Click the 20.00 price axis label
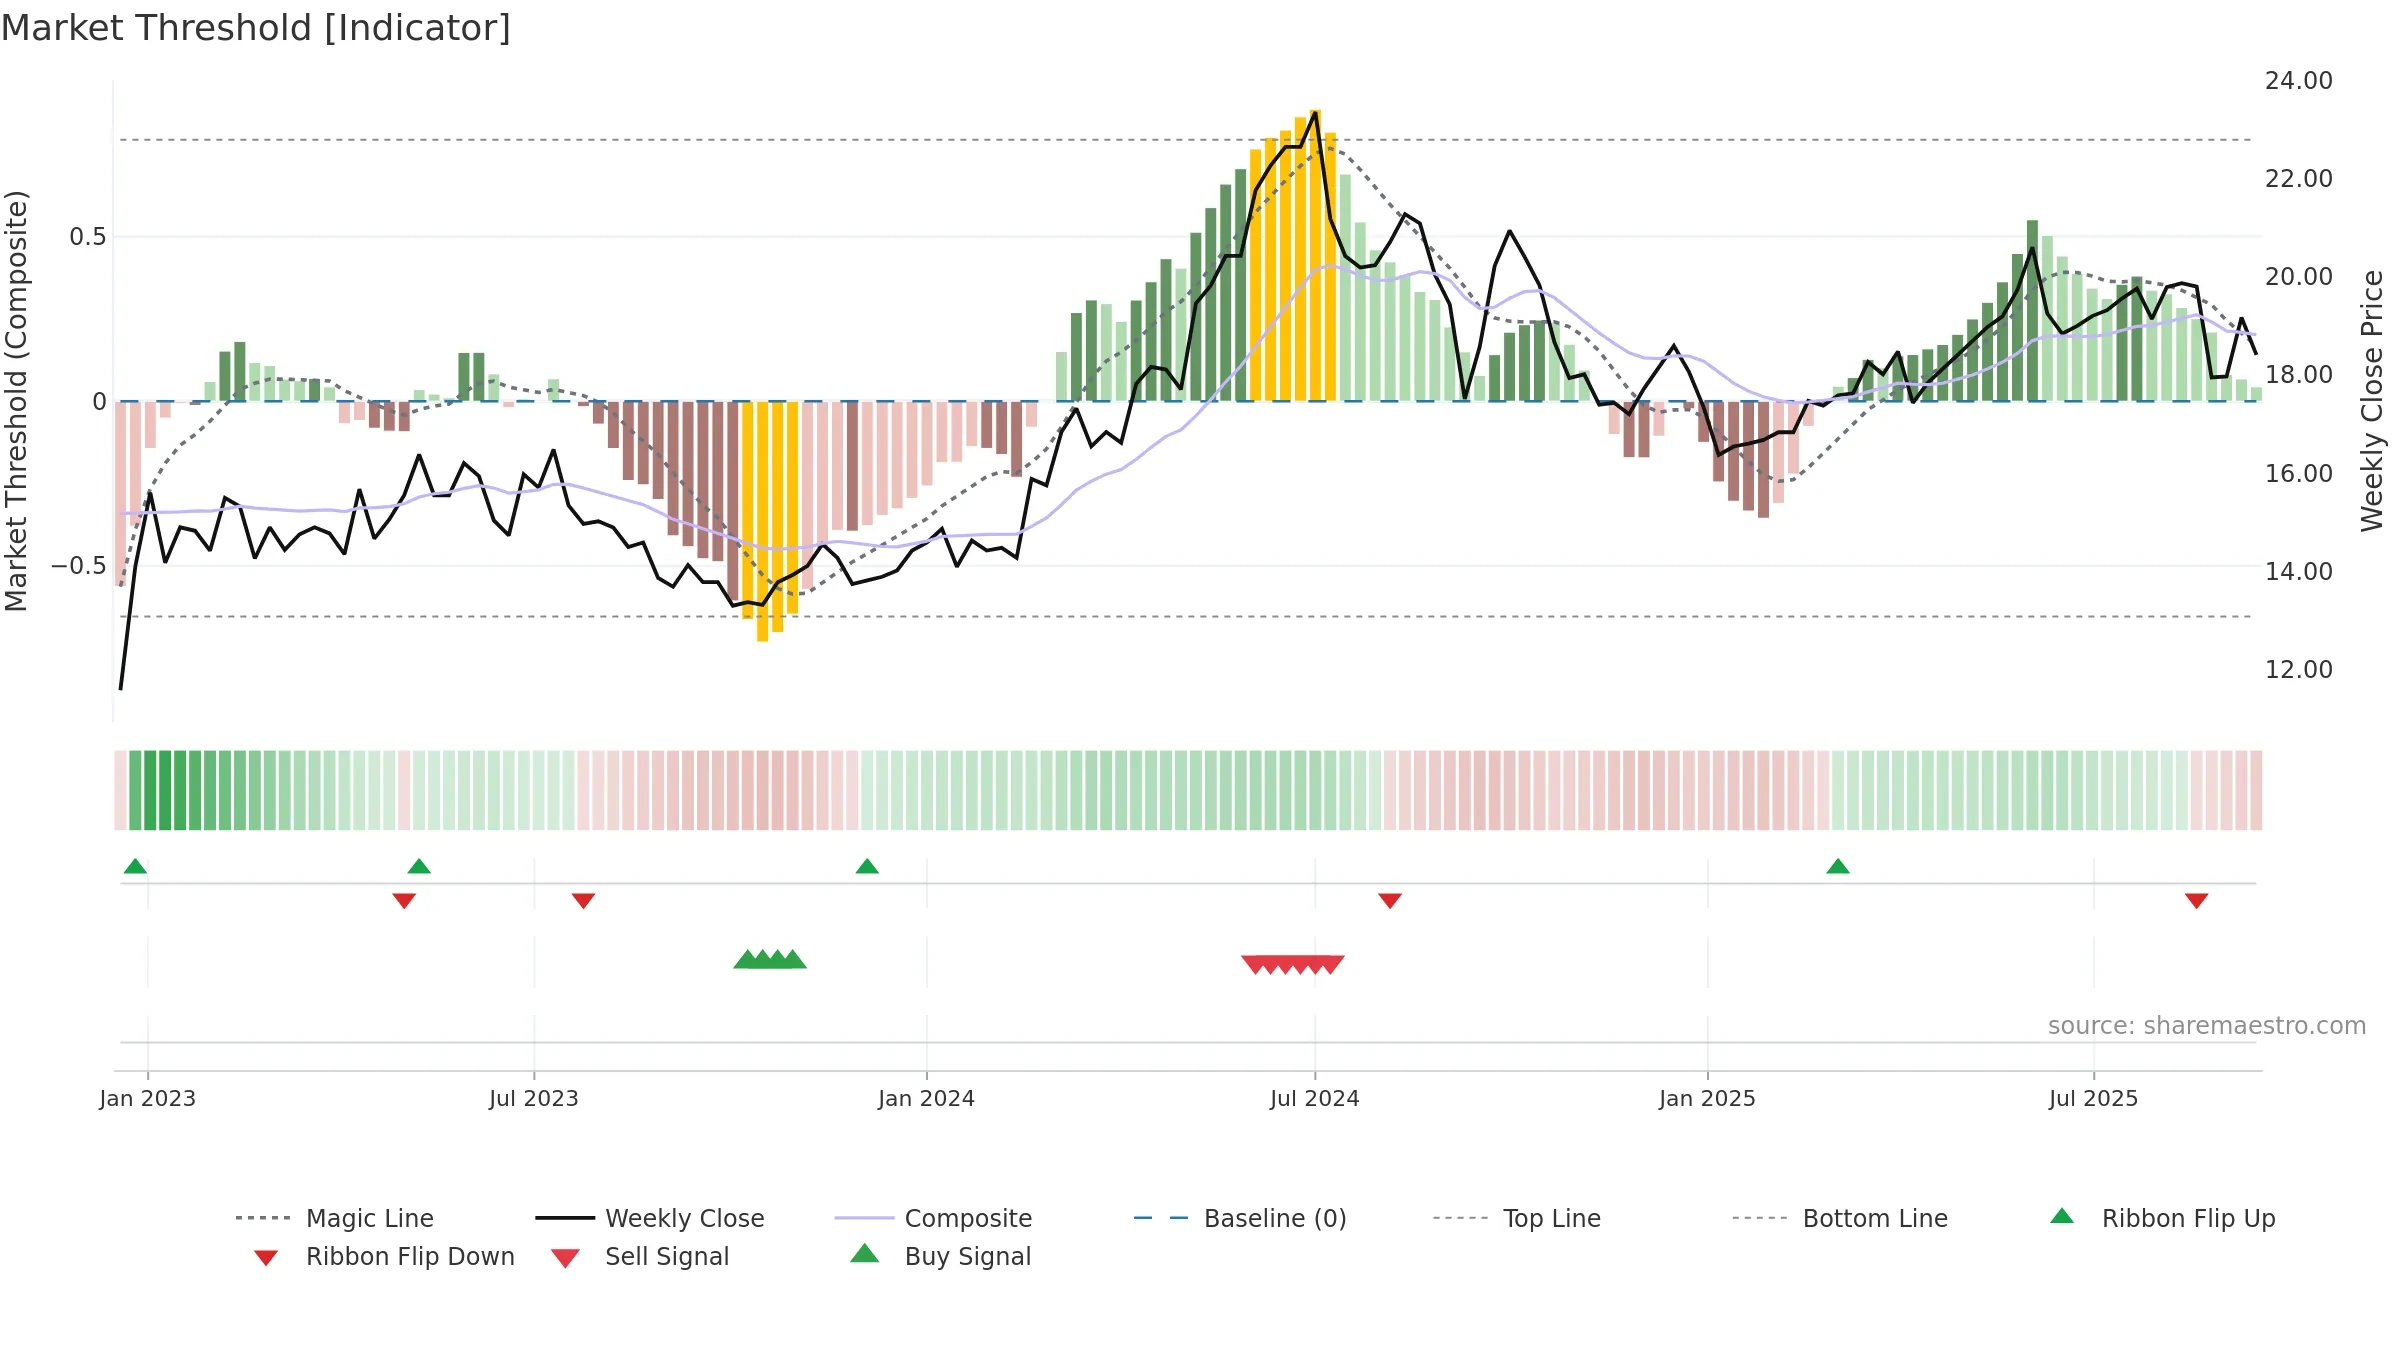 pos(2299,277)
